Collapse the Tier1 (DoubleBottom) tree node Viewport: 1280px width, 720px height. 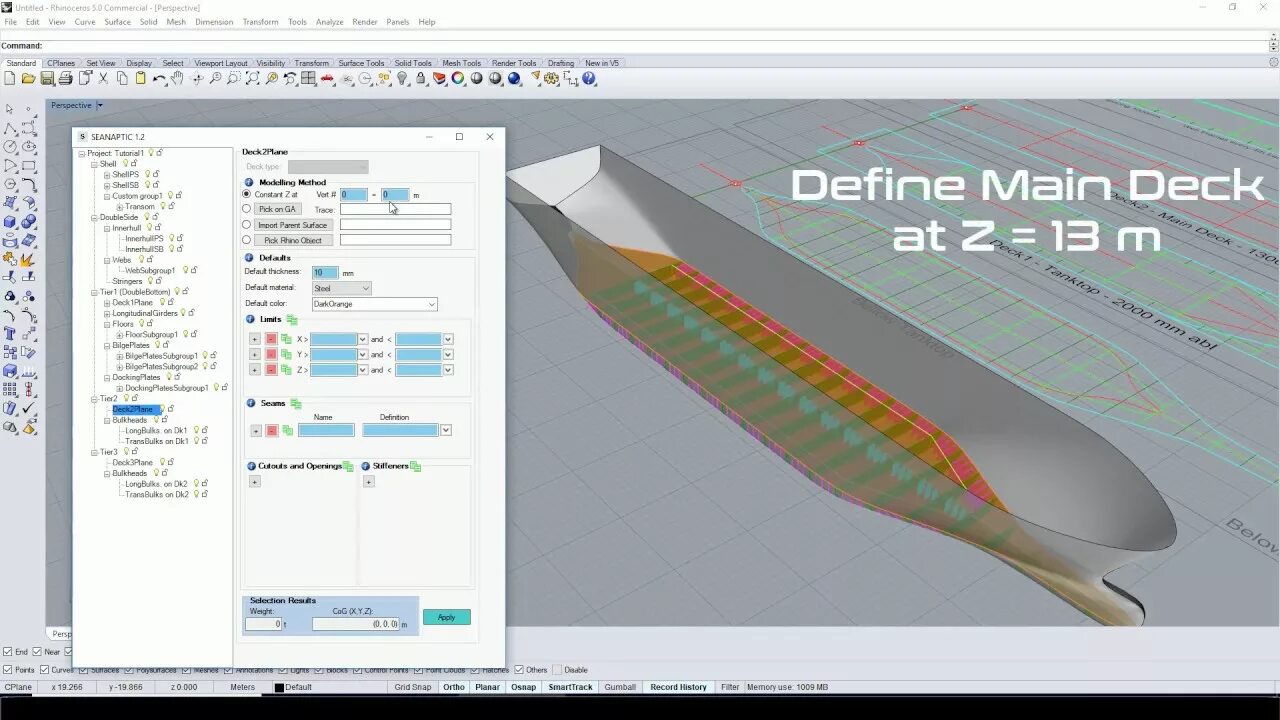click(x=94, y=292)
